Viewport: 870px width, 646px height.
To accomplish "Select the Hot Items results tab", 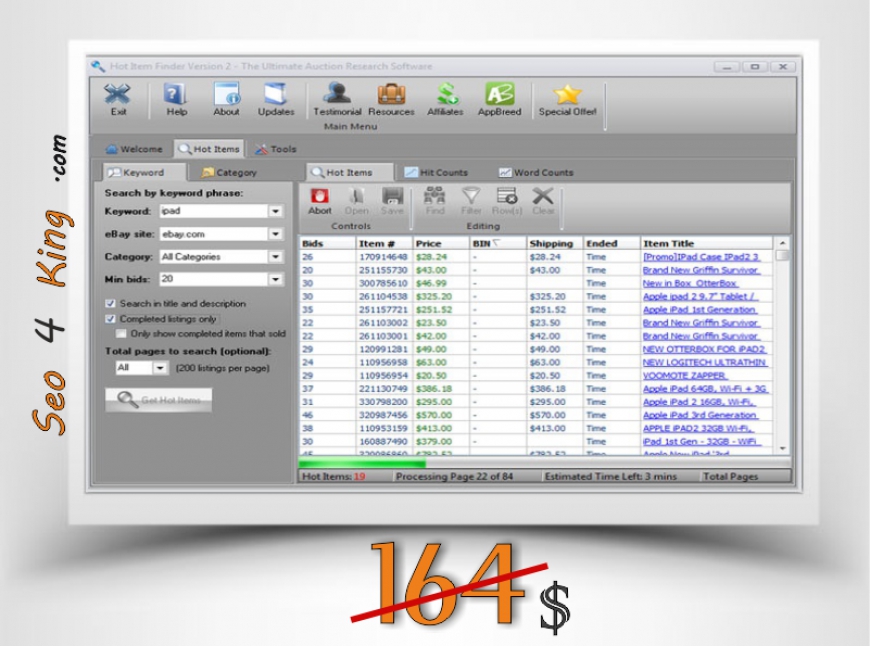I will point(350,173).
